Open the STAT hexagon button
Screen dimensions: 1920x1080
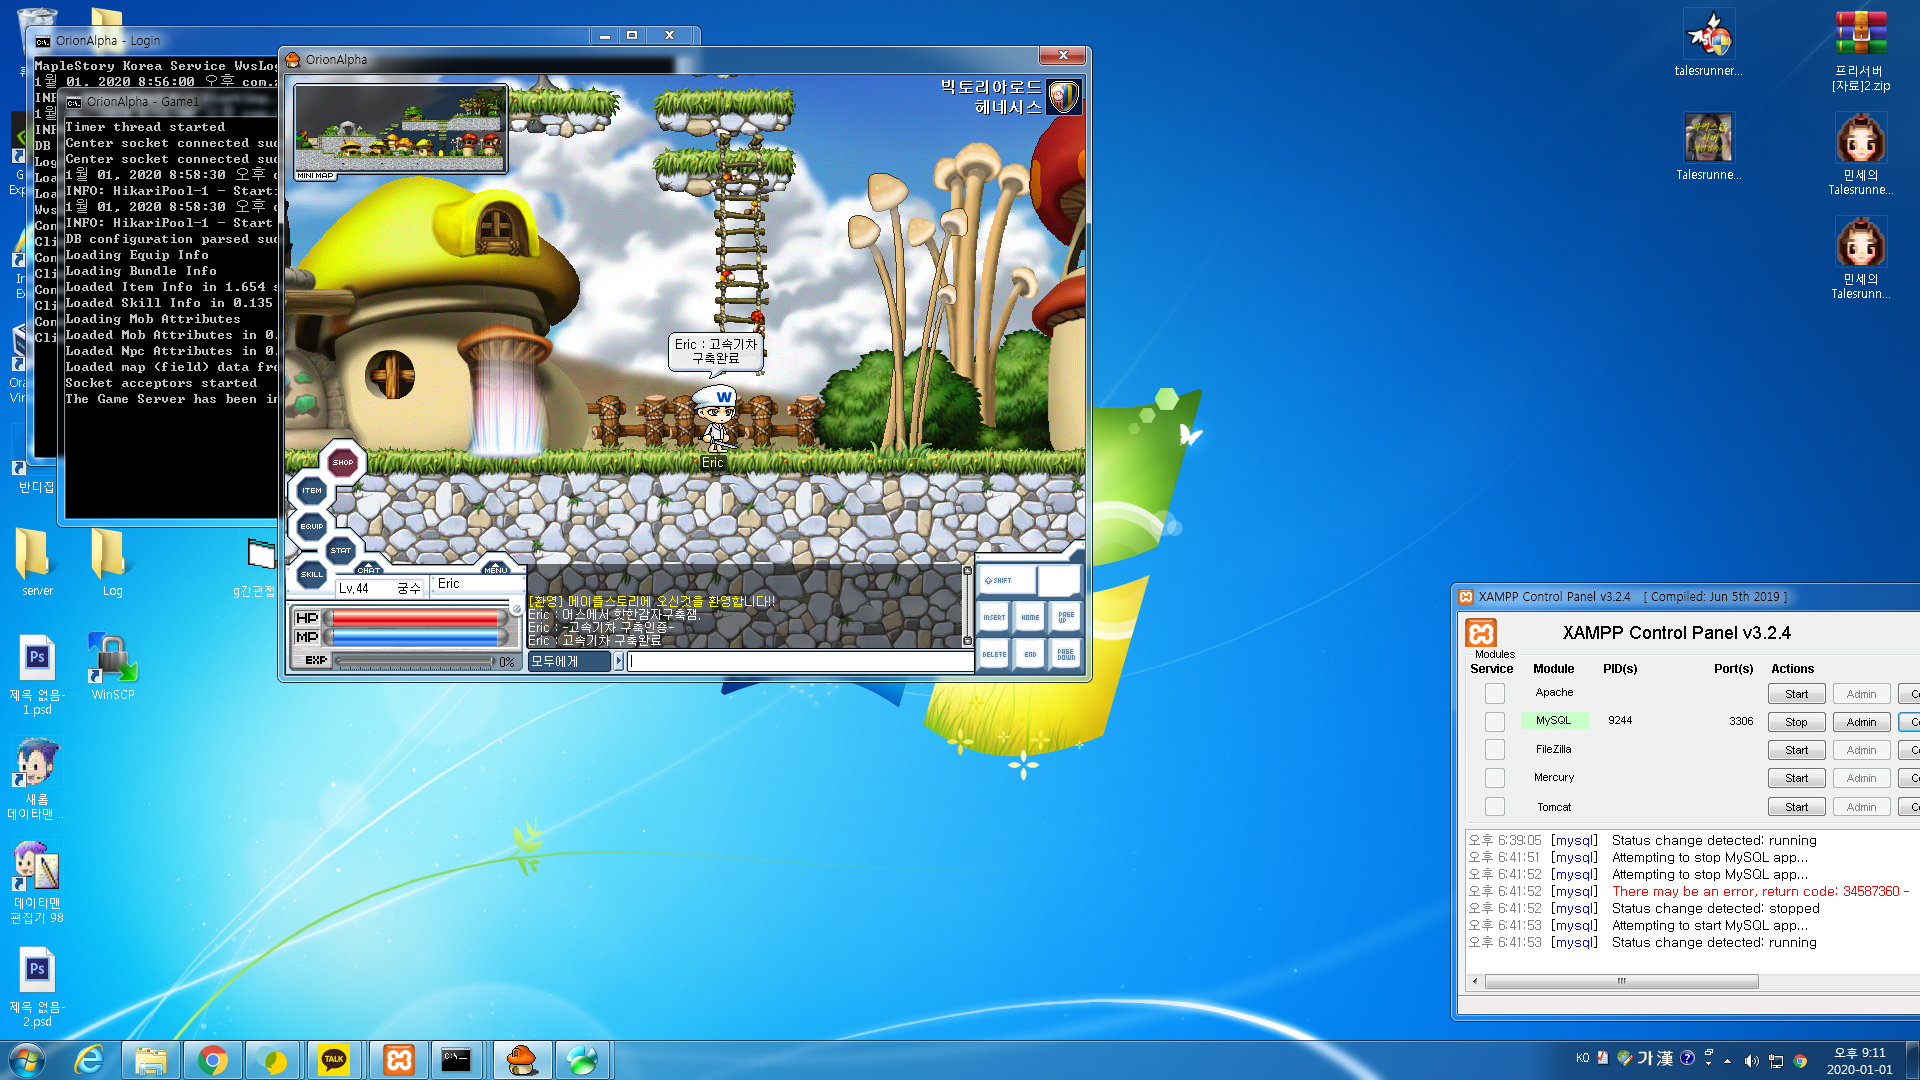[x=341, y=550]
